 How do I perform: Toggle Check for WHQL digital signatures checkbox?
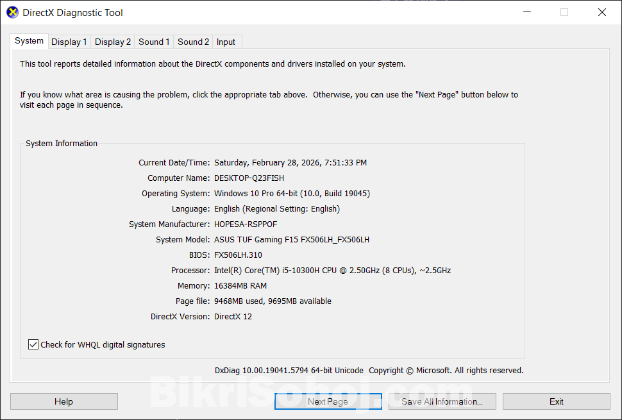33,344
